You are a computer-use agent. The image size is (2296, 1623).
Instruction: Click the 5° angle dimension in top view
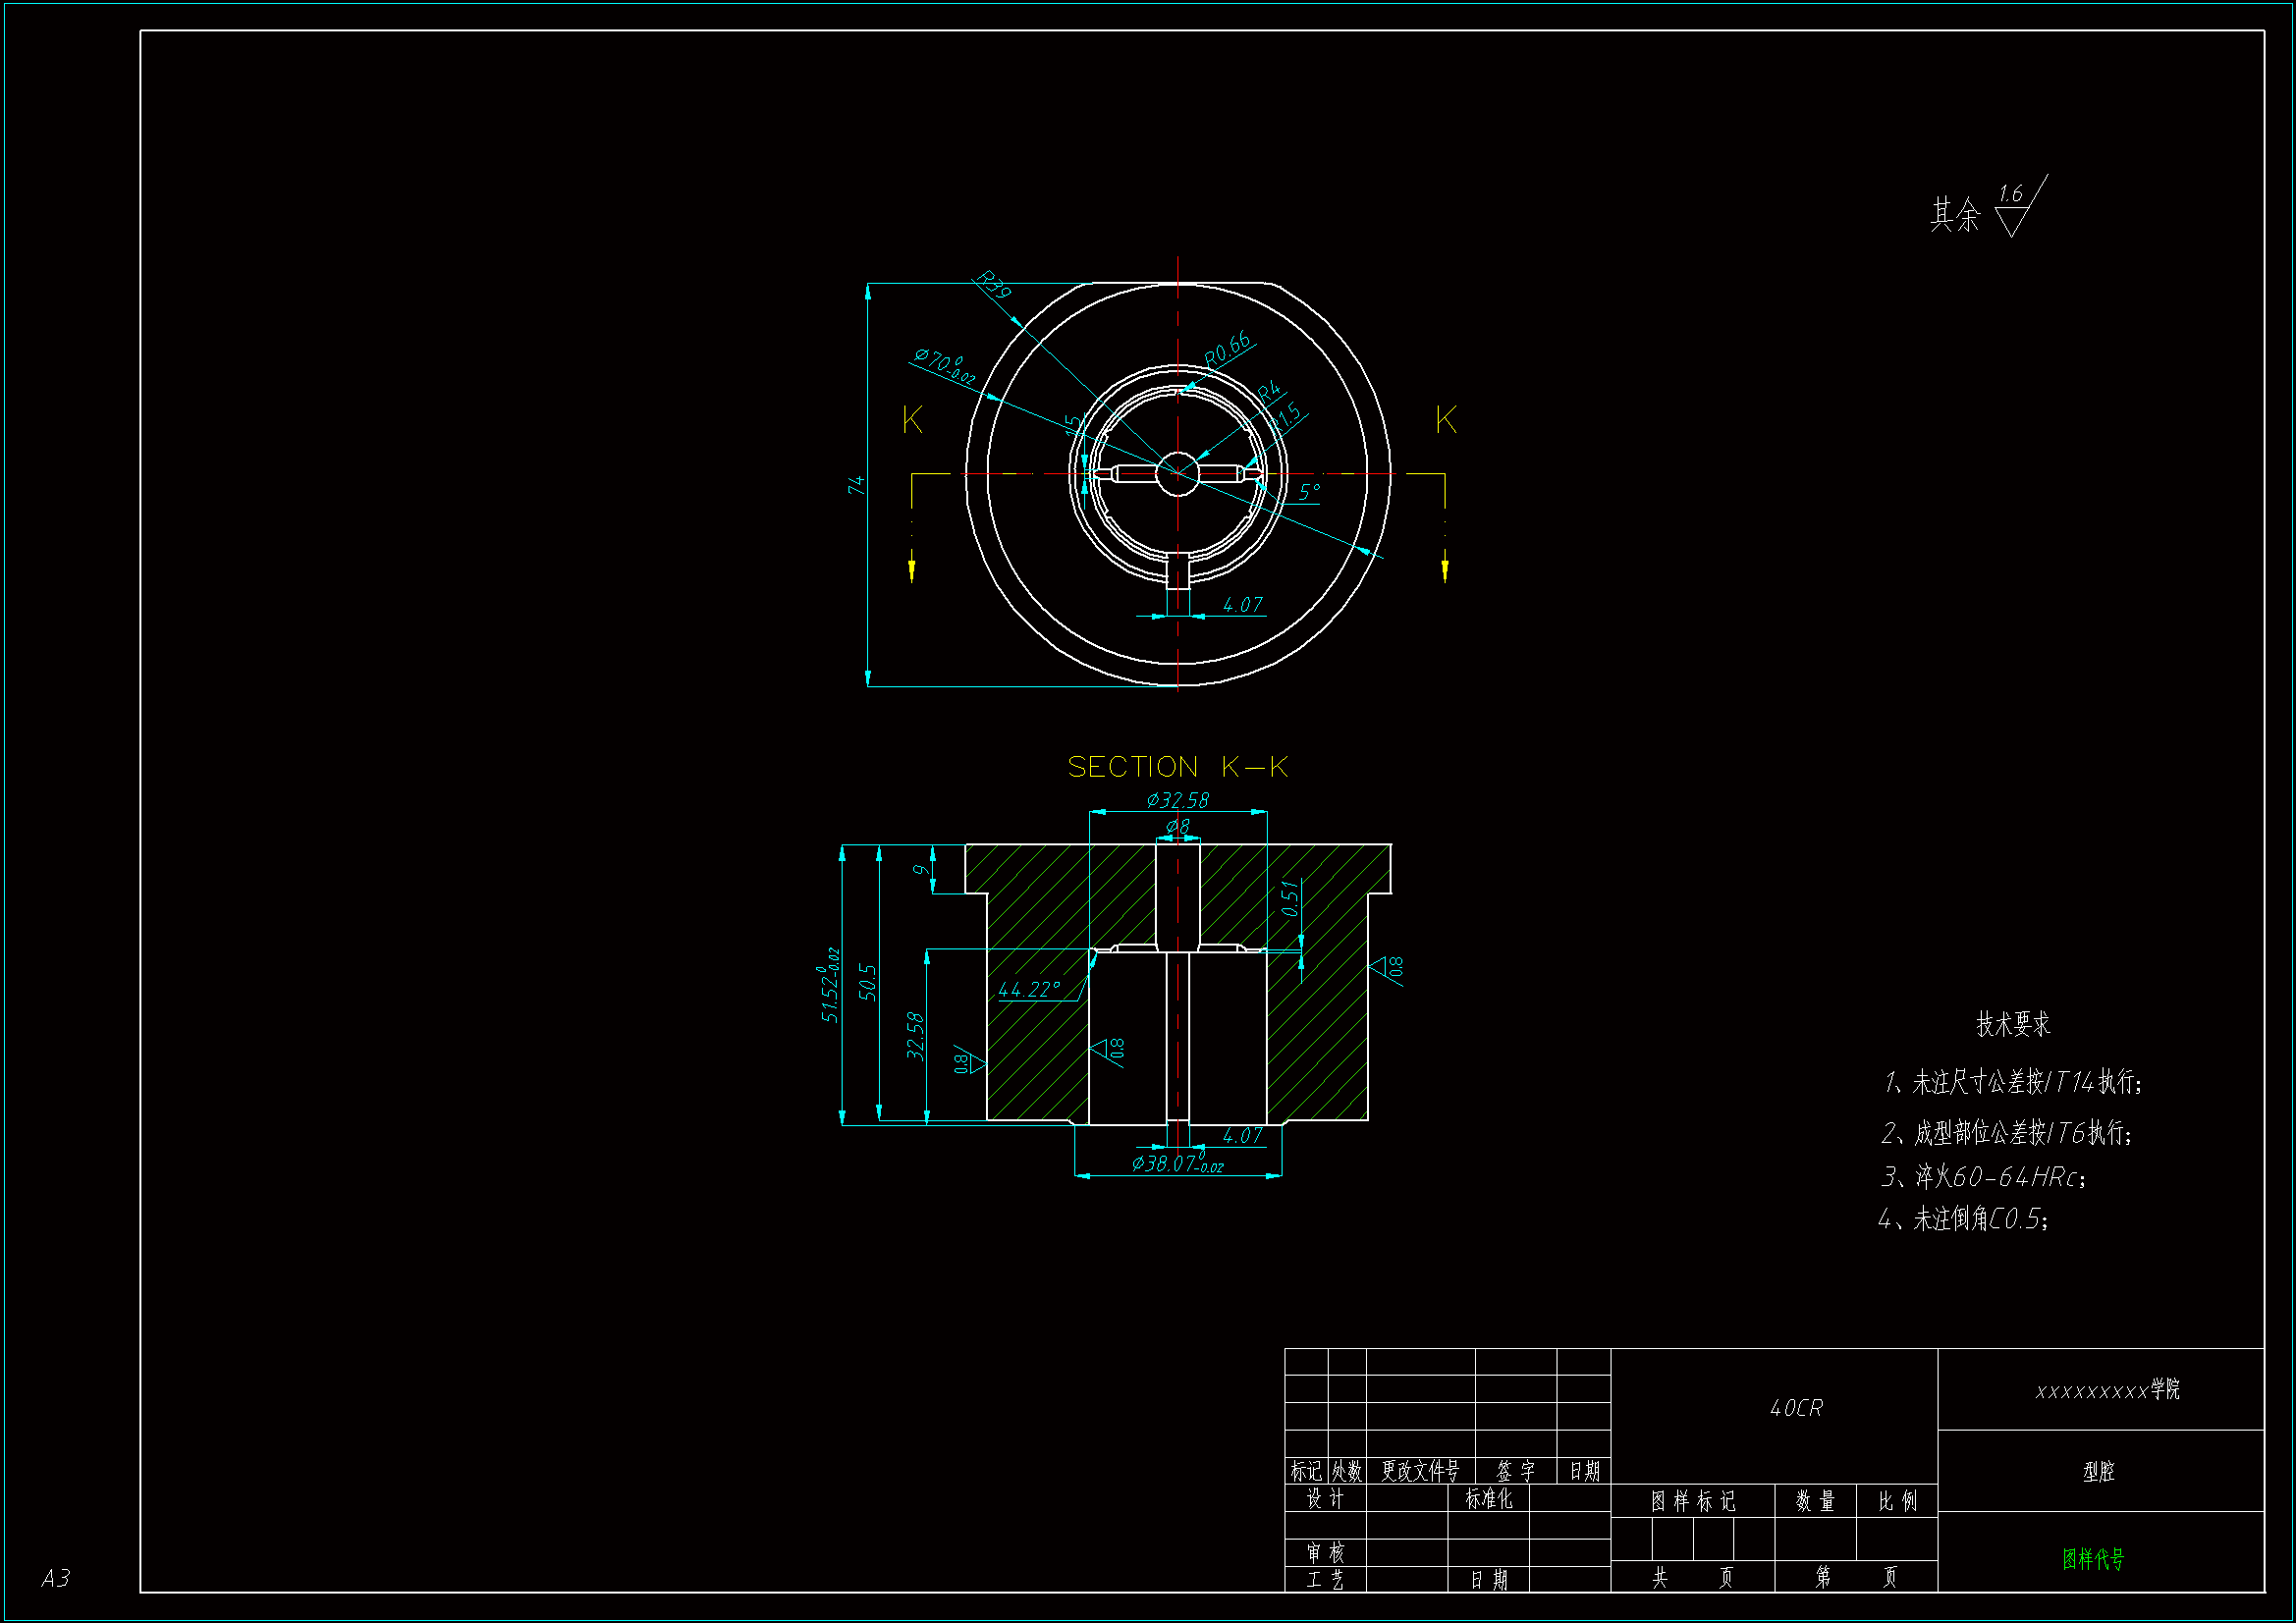[1309, 492]
